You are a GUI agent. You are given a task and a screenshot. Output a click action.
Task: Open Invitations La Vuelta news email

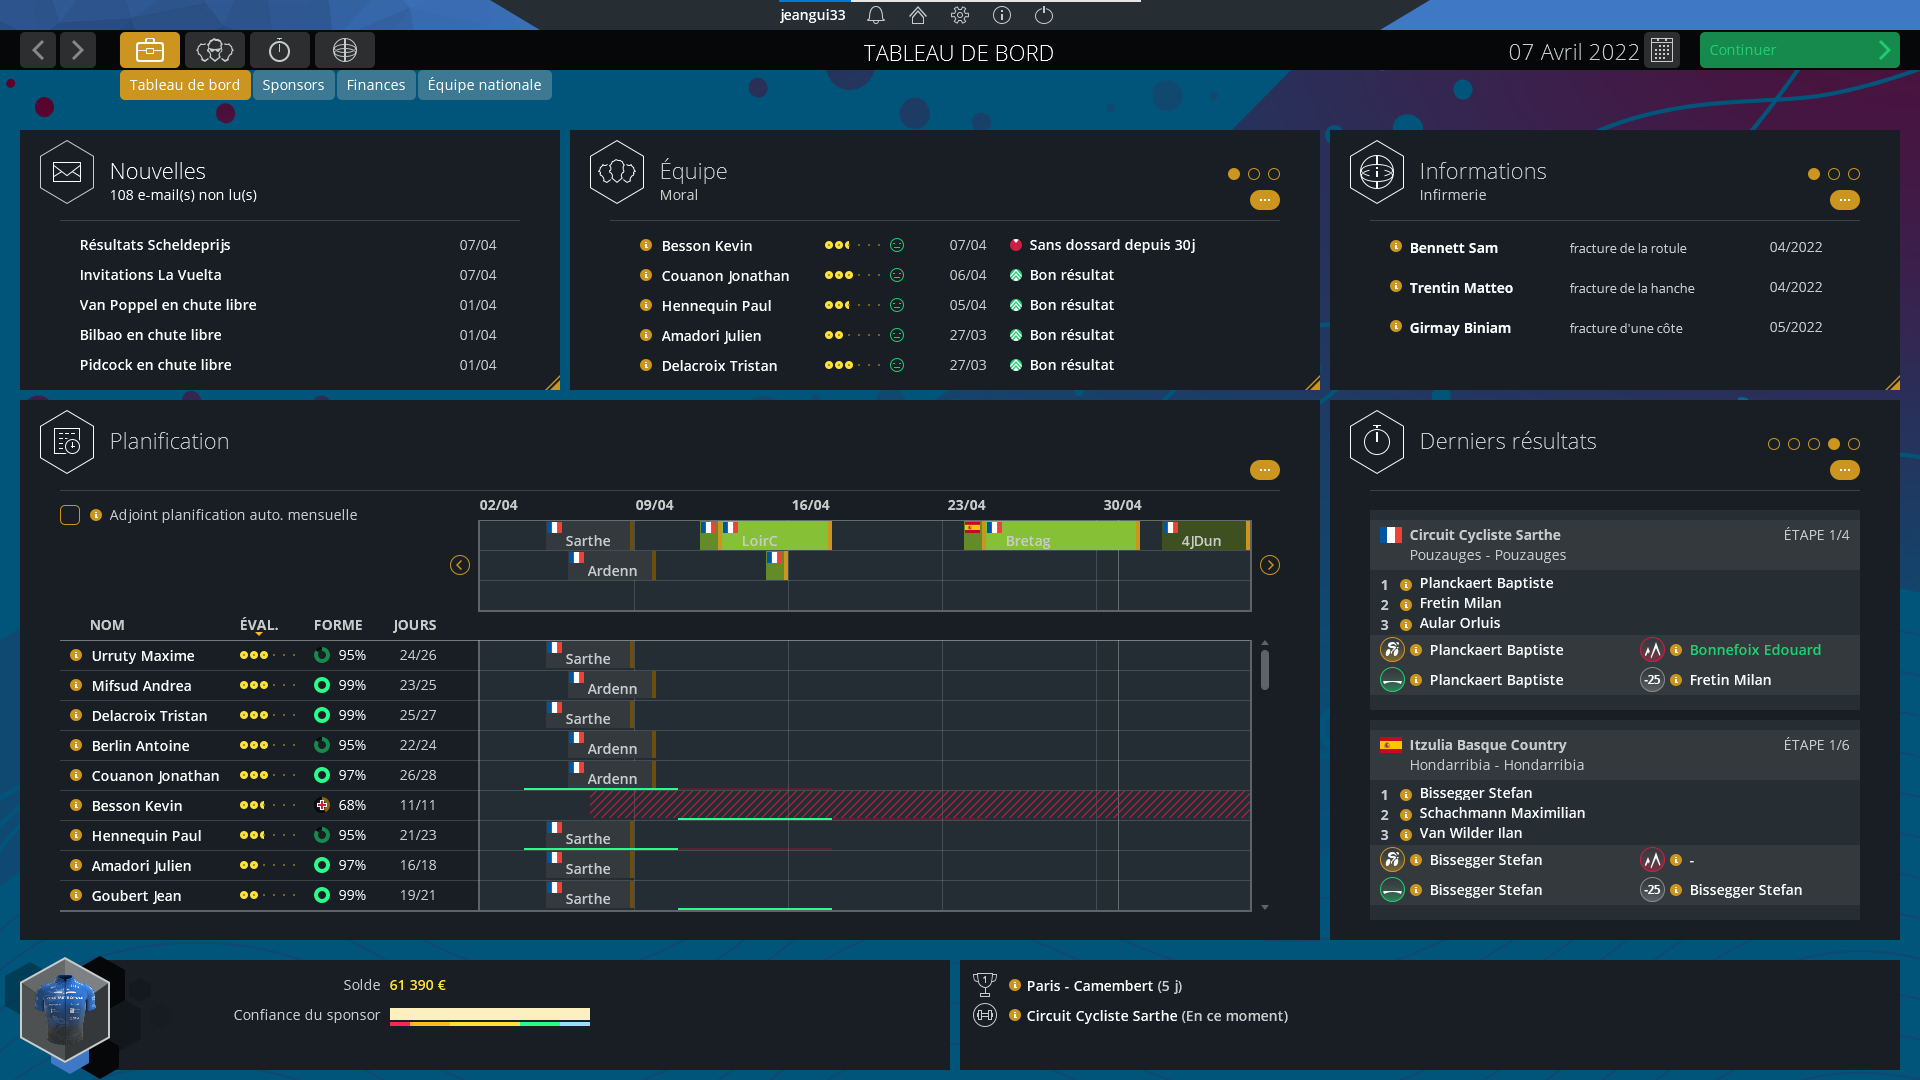[x=151, y=275]
